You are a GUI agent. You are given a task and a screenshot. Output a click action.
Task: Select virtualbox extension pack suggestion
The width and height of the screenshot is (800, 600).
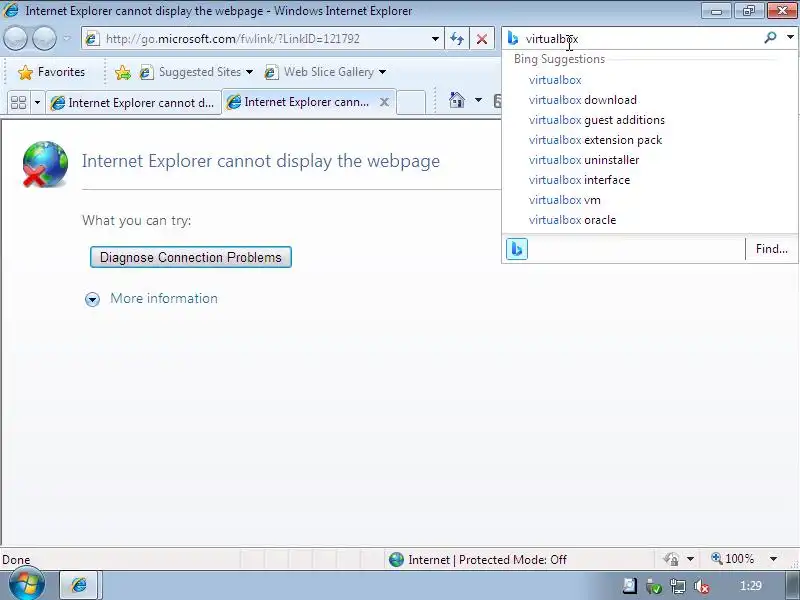click(595, 140)
